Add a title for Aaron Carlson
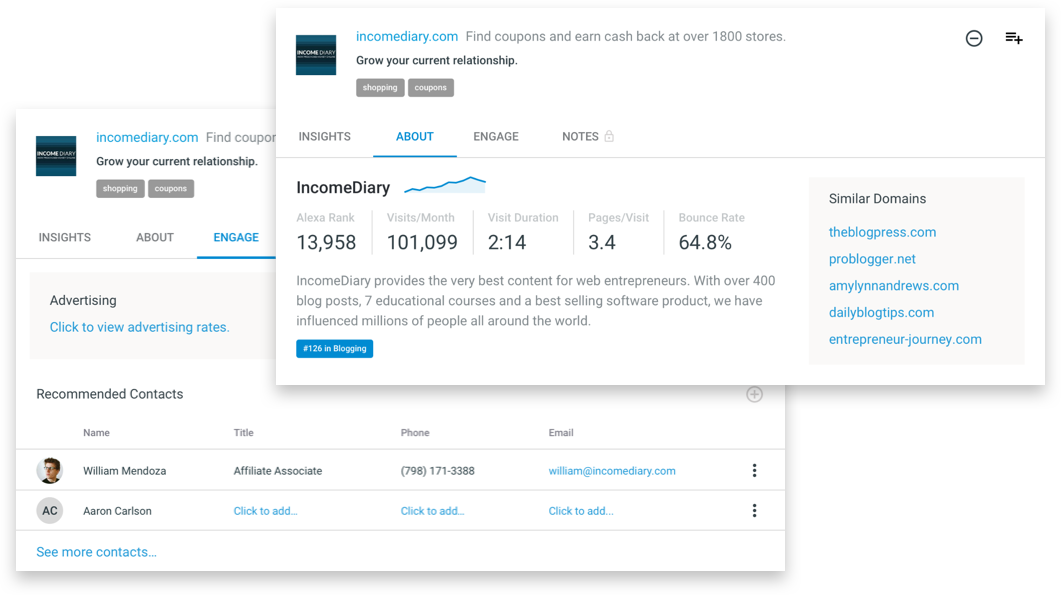 [x=265, y=511]
